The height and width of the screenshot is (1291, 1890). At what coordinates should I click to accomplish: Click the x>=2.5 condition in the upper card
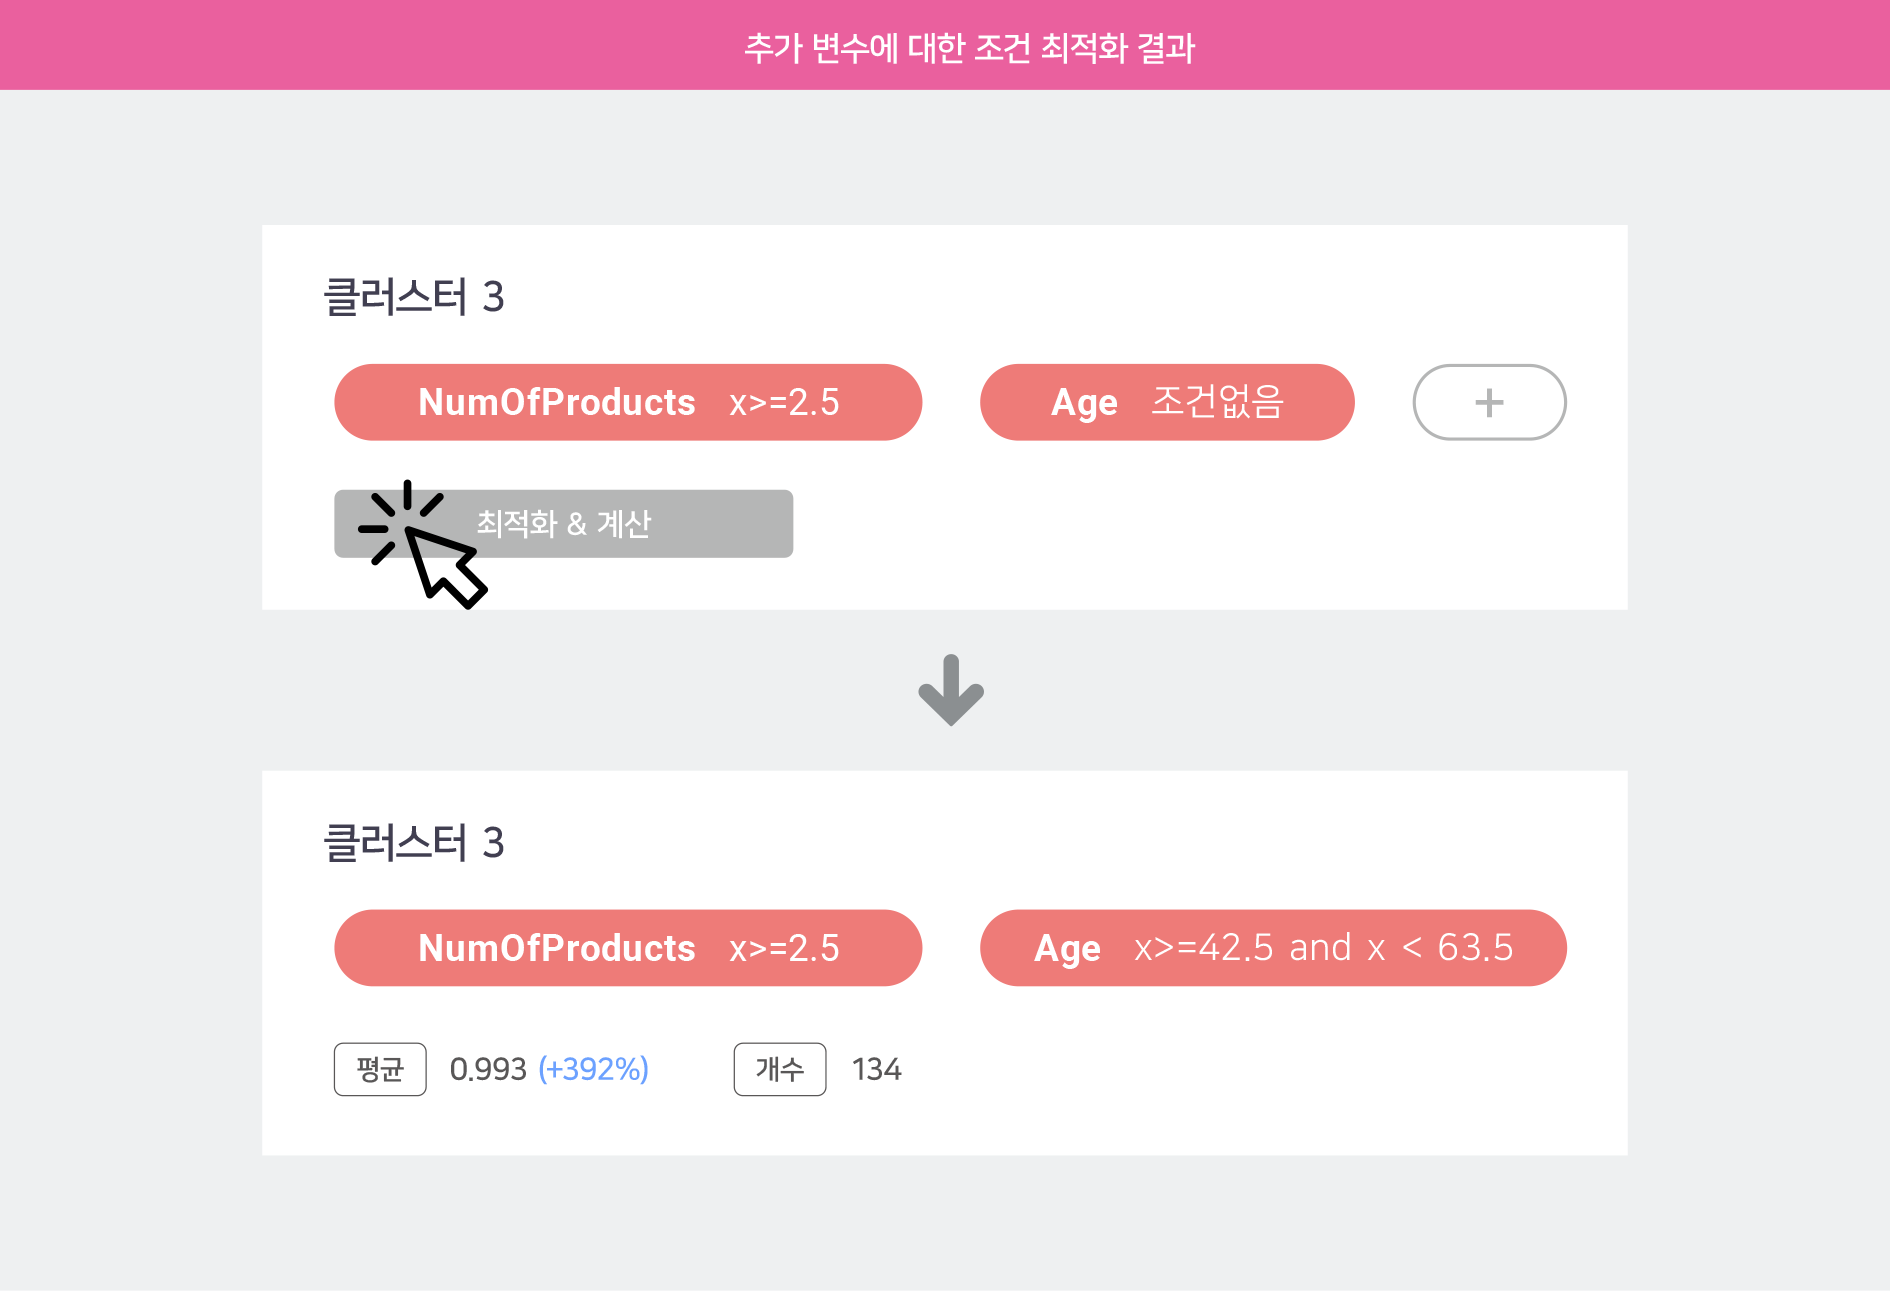(x=784, y=402)
